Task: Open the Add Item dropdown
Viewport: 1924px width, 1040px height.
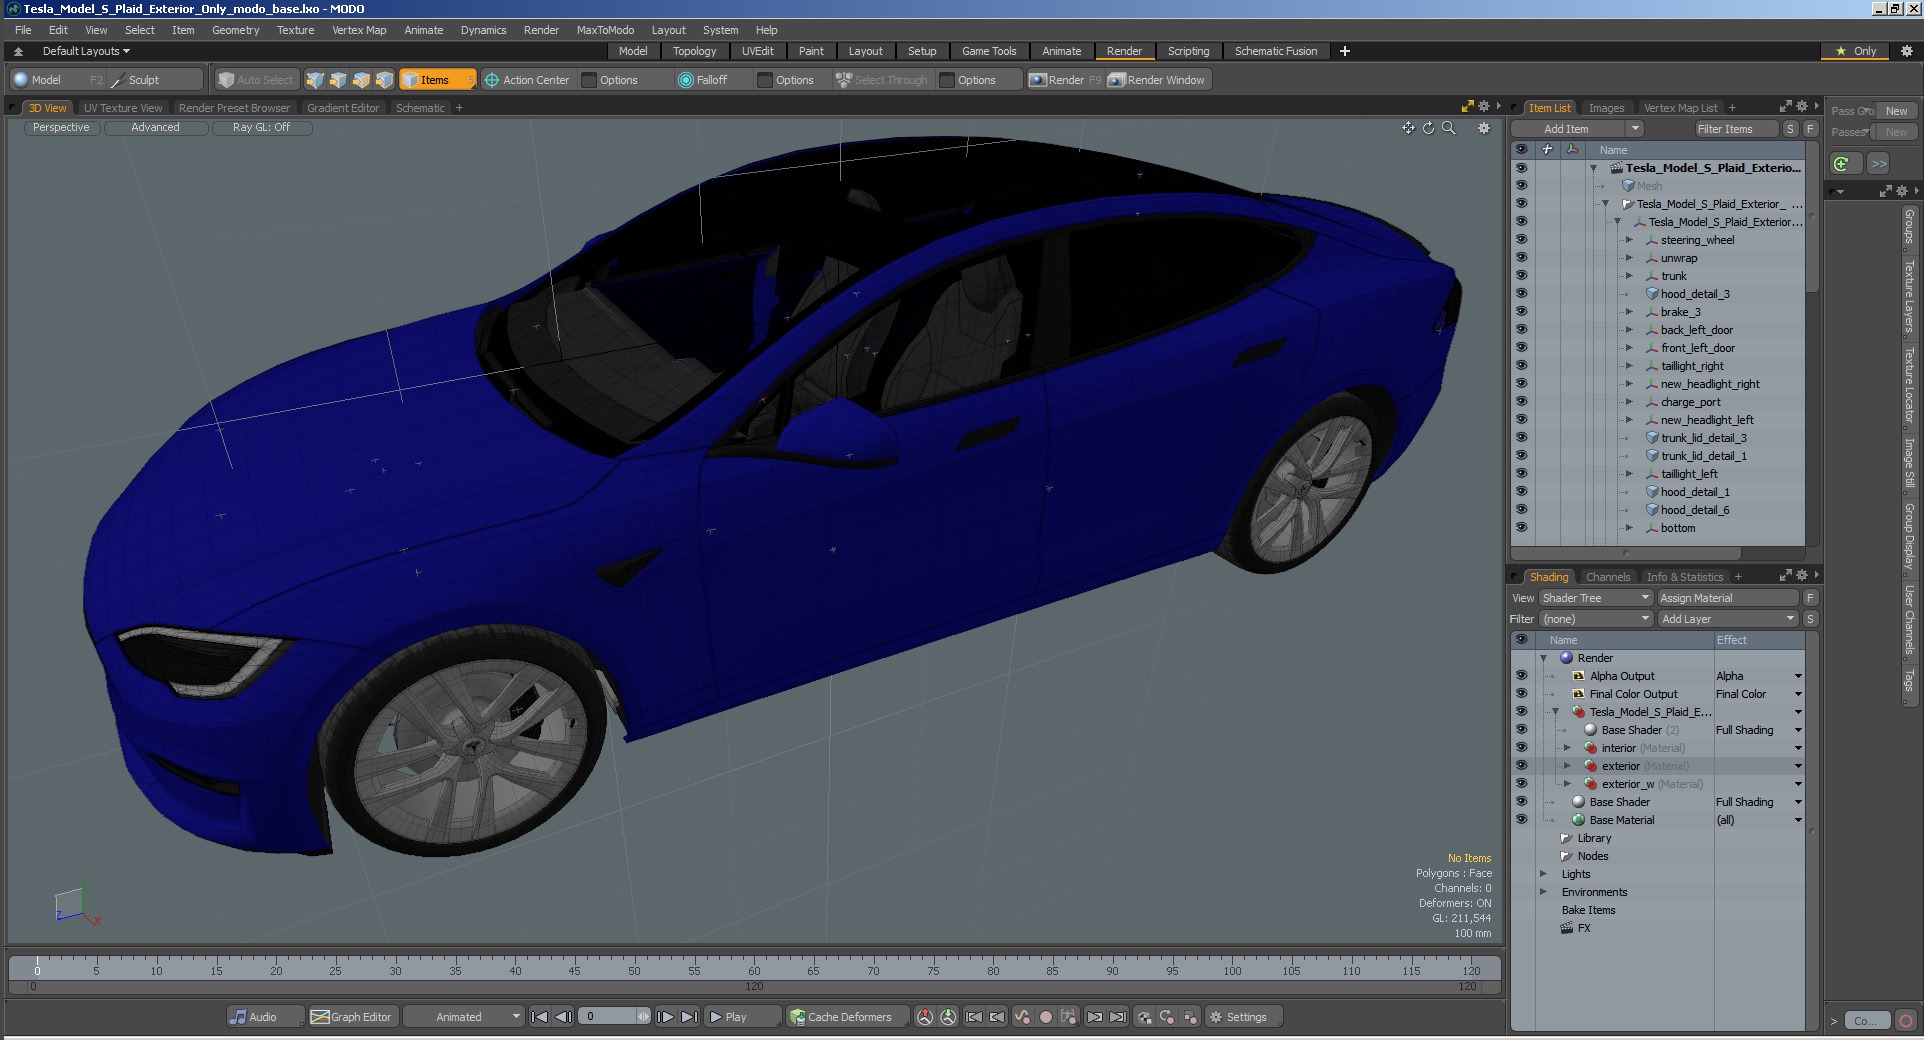Action: [x=1576, y=129]
